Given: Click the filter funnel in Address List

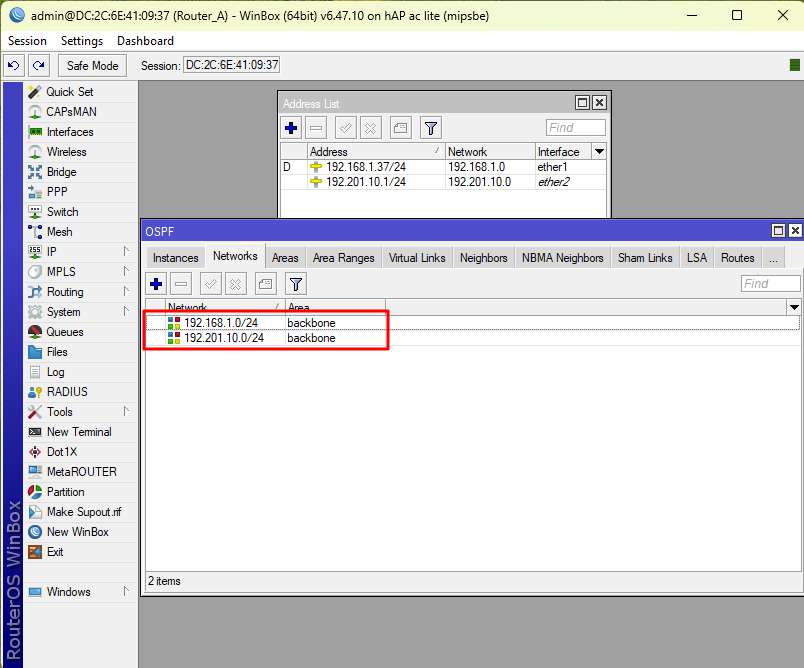Looking at the screenshot, I should [x=430, y=128].
